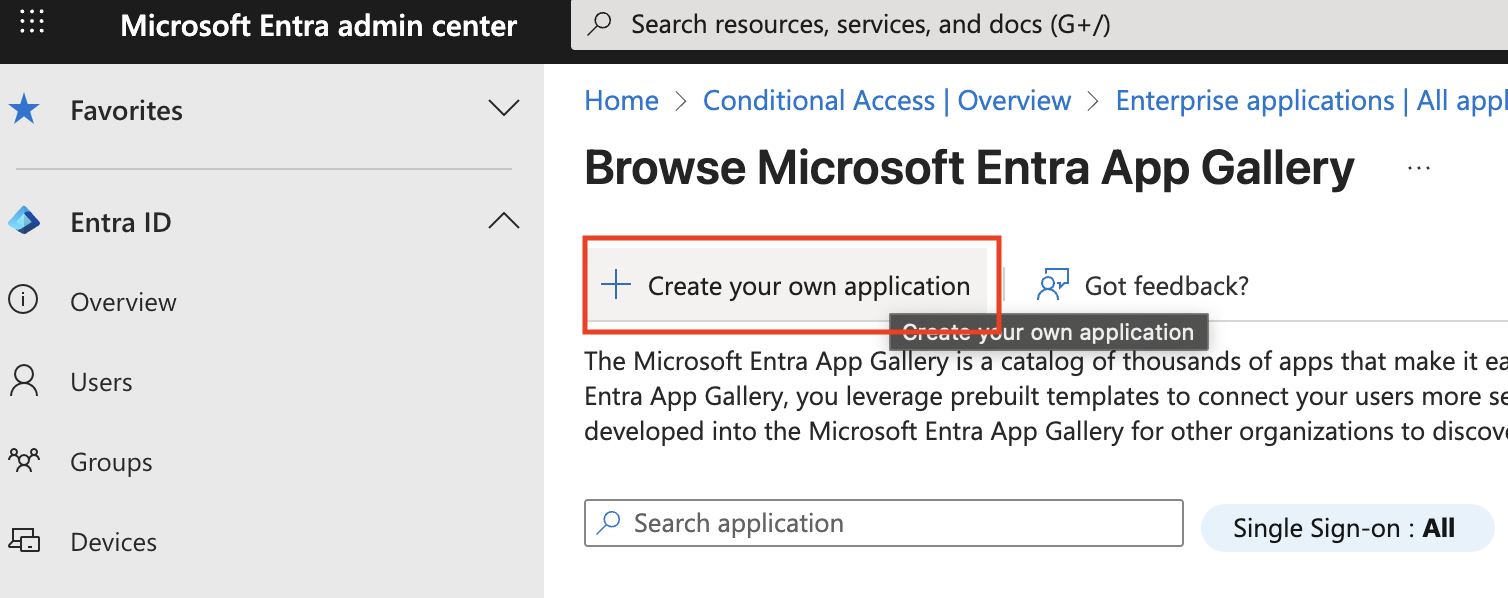This screenshot has height=598, width=1508.
Task: Click the Overview info icon
Action: 23,300
